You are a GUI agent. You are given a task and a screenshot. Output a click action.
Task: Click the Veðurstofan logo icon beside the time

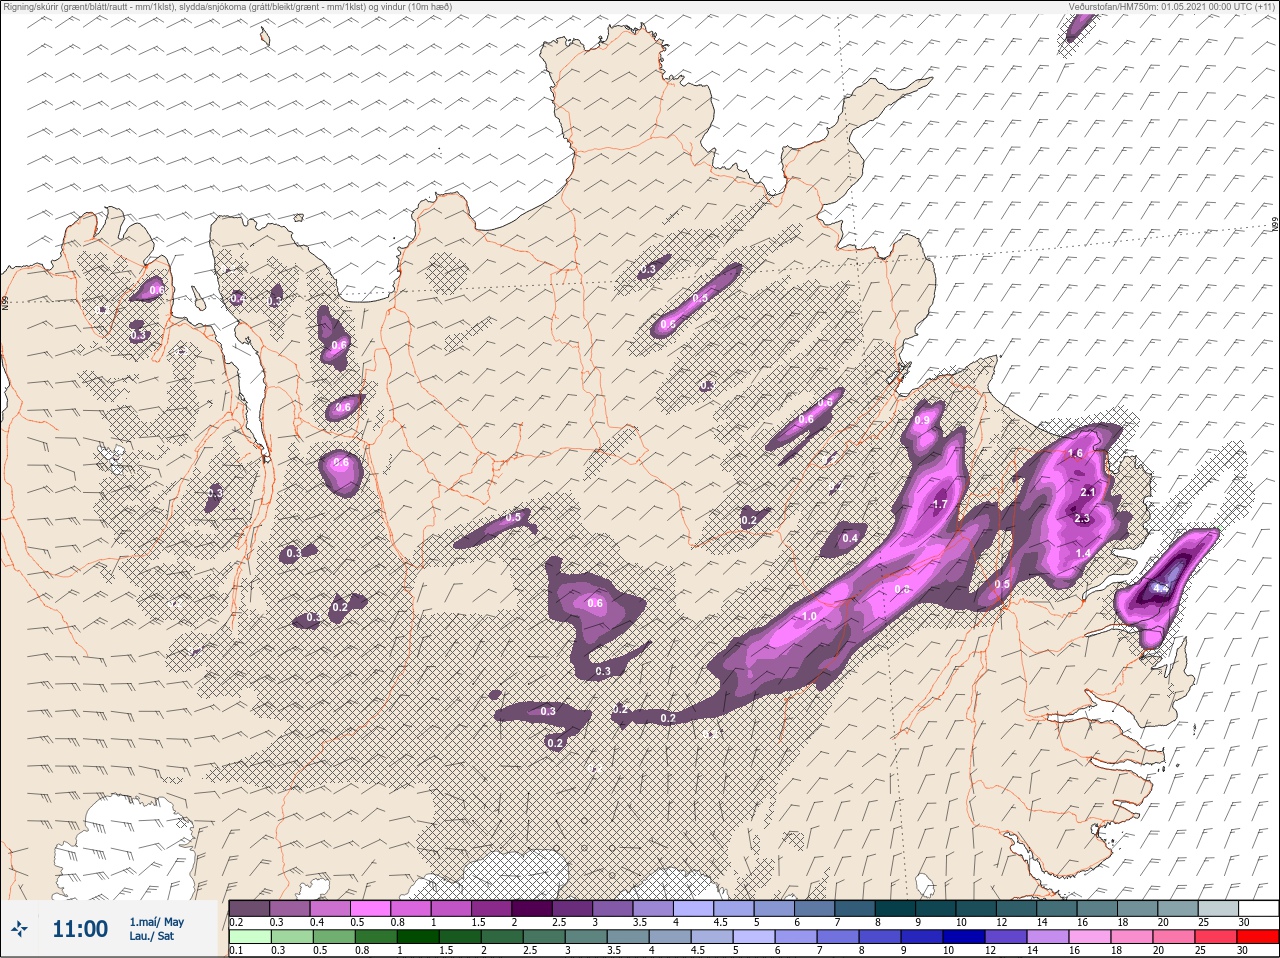(21, 929)
